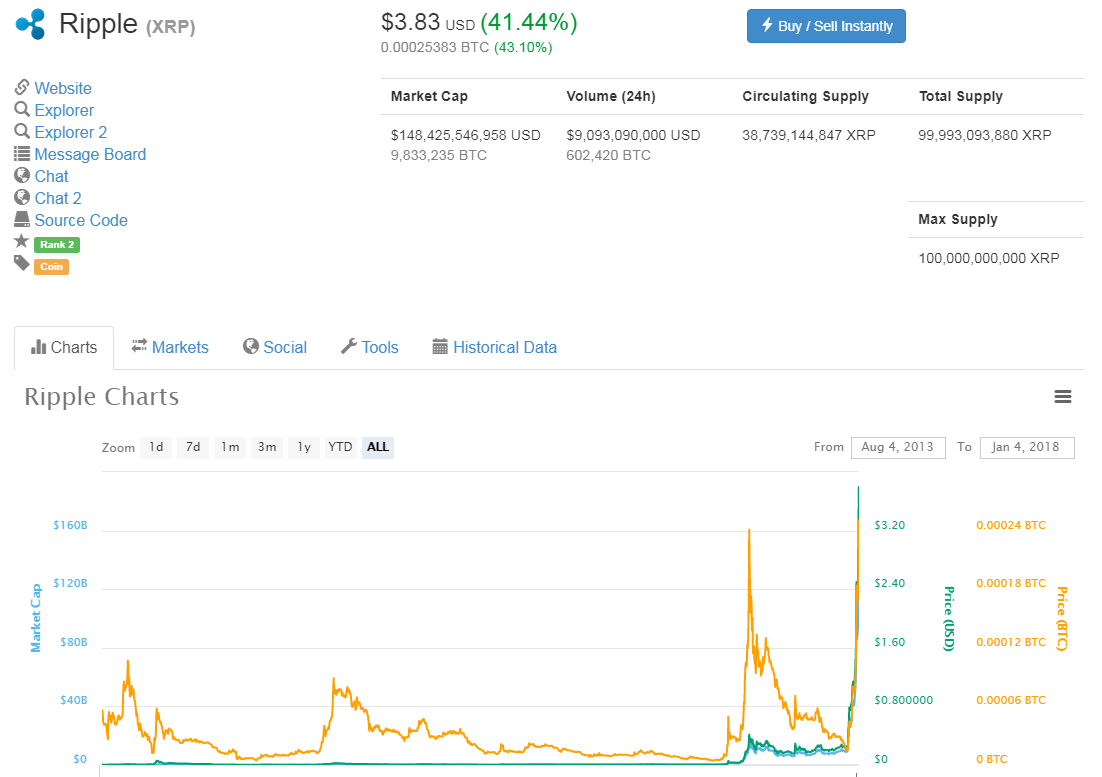
Task: Set chart zoom to 3m
Action: pos(267,448)
